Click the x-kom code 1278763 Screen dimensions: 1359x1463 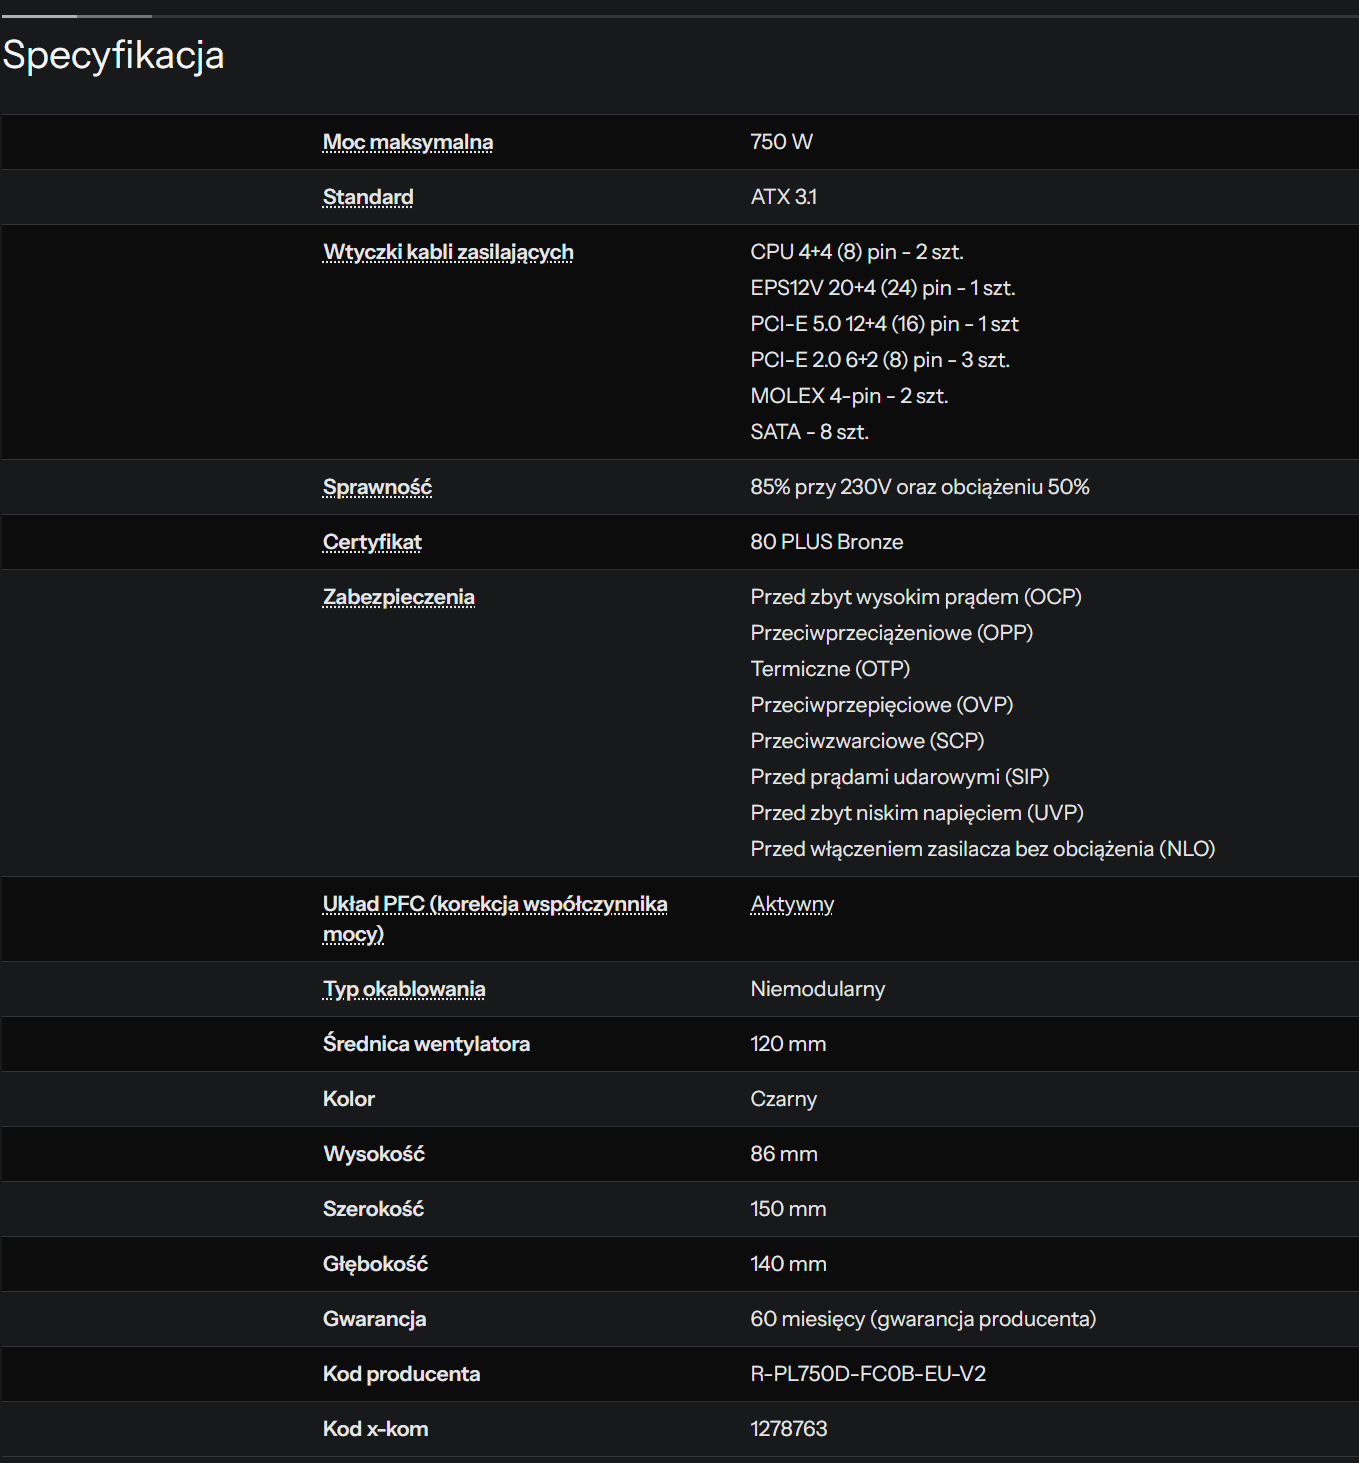pyautogui.click(x=788, y=1429)
